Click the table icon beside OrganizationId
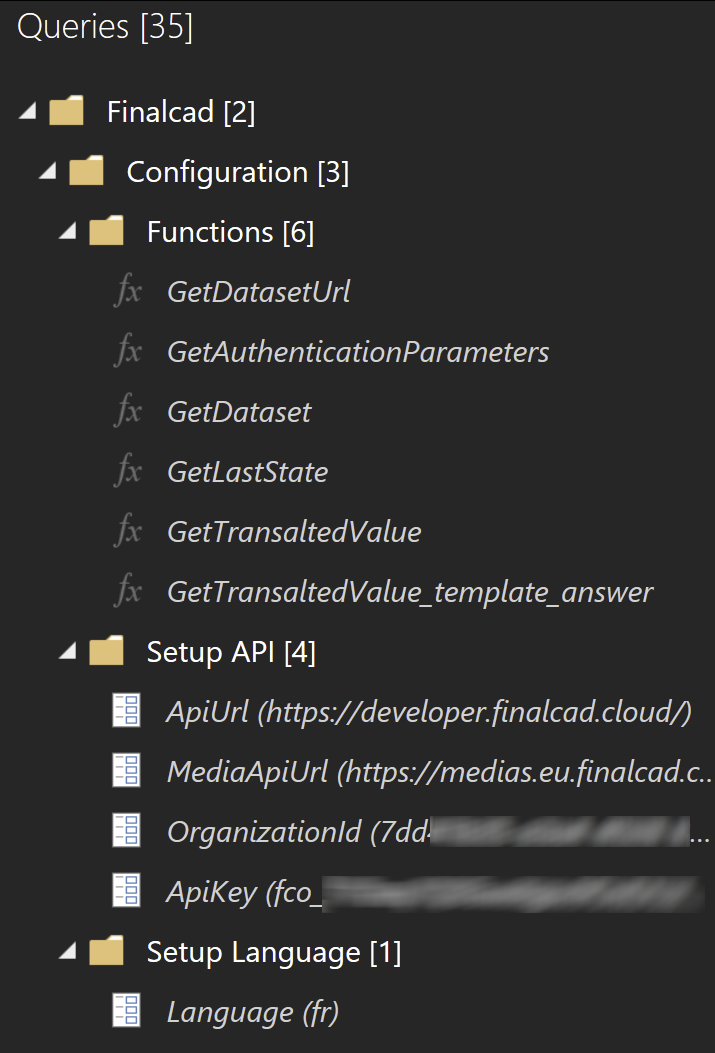 pos(127,832)
